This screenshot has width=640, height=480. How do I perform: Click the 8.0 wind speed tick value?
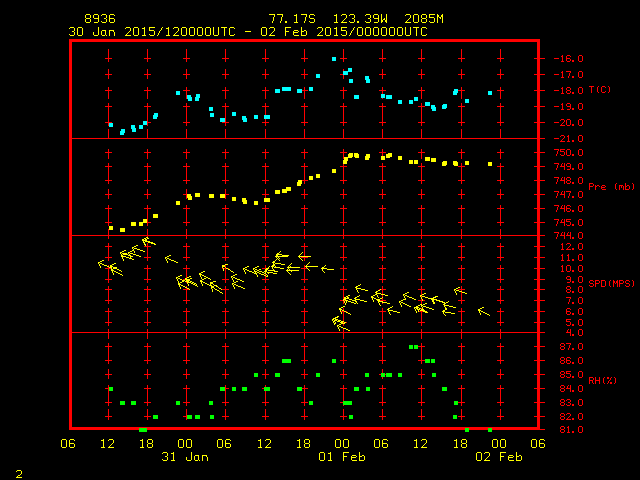tap(574, 290)
